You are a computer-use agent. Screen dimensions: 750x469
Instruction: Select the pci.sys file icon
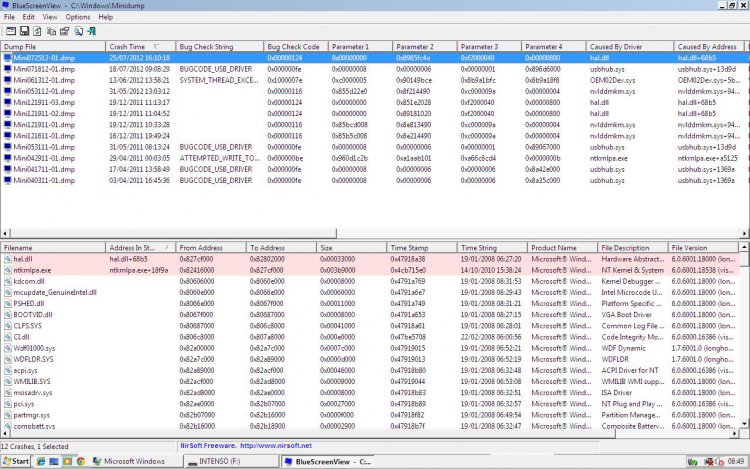tap(8, 404)
